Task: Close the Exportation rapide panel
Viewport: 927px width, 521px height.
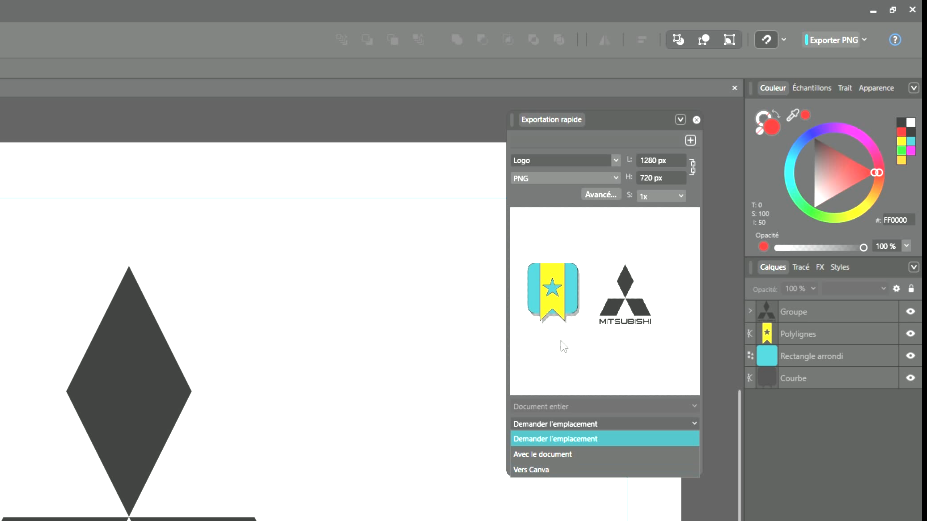Action: 696,119
